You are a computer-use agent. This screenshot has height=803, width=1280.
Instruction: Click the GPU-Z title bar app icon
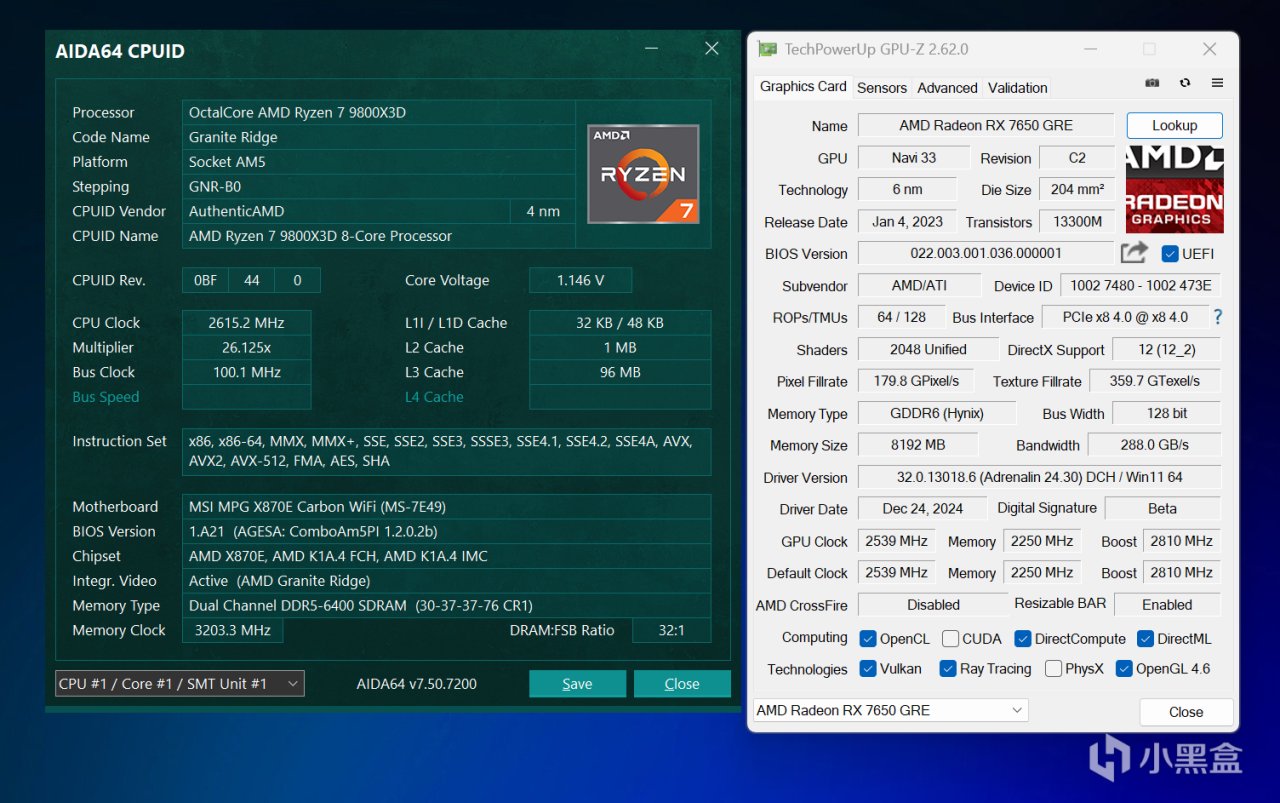coord(767,49)
